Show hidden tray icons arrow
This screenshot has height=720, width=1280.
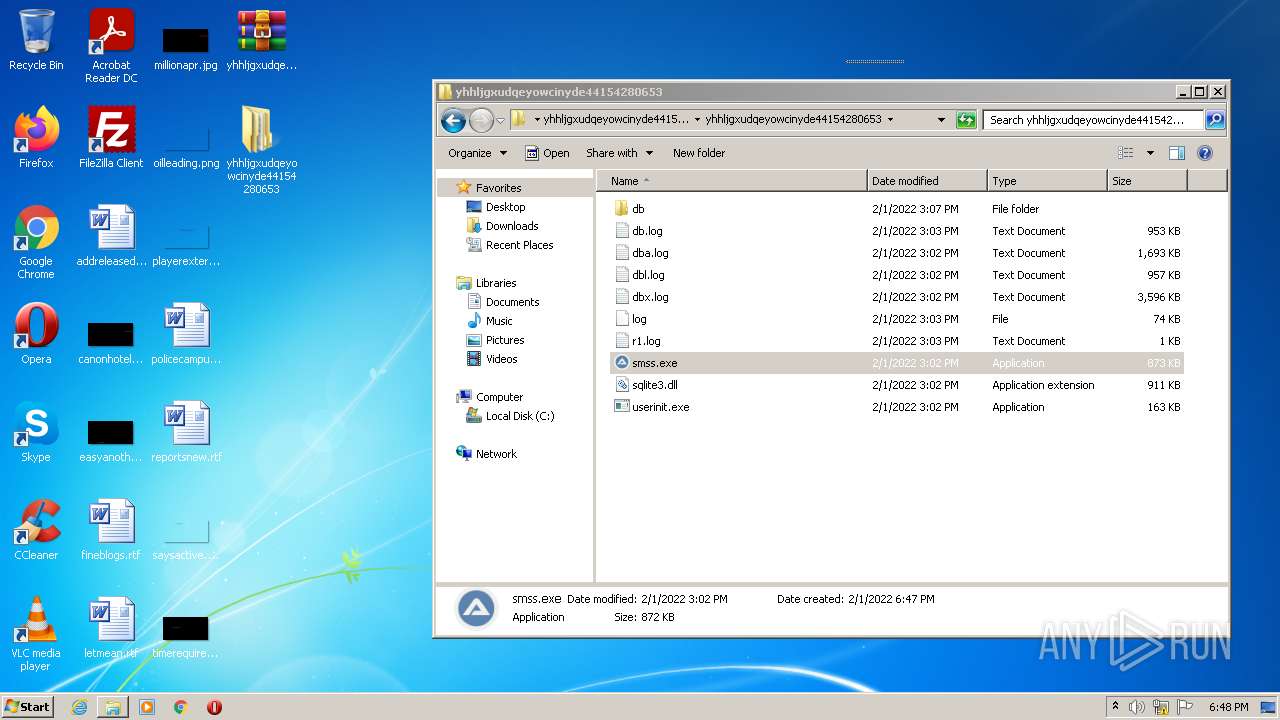(1115, 707)
